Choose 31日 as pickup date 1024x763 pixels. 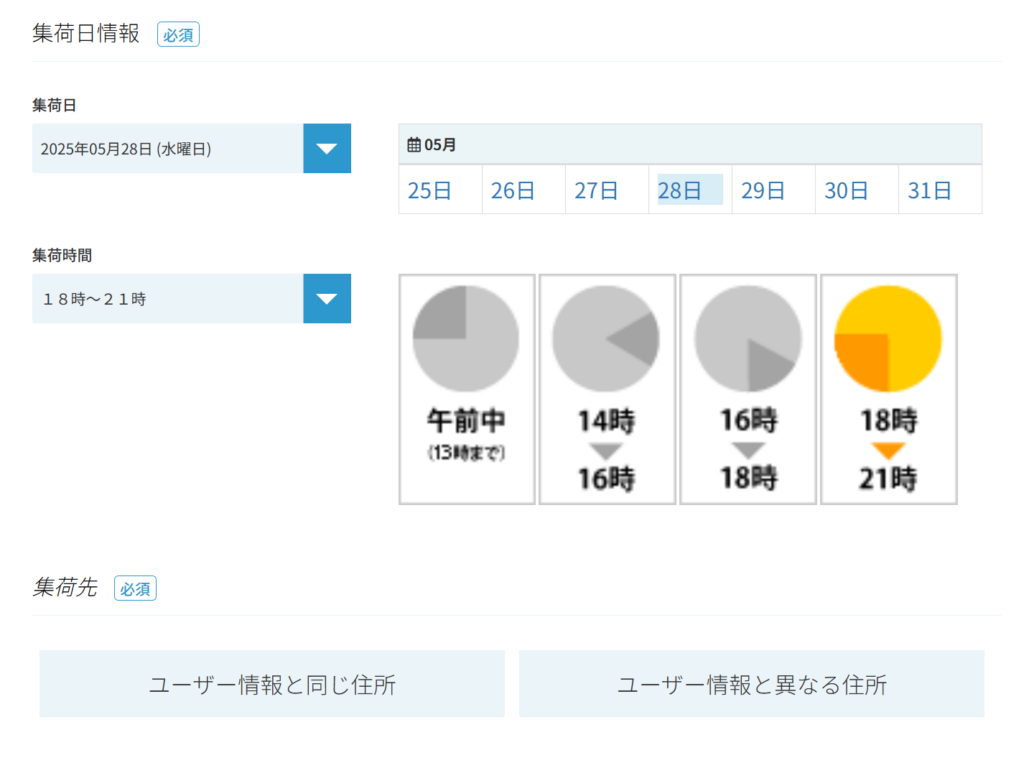(930, 191)
